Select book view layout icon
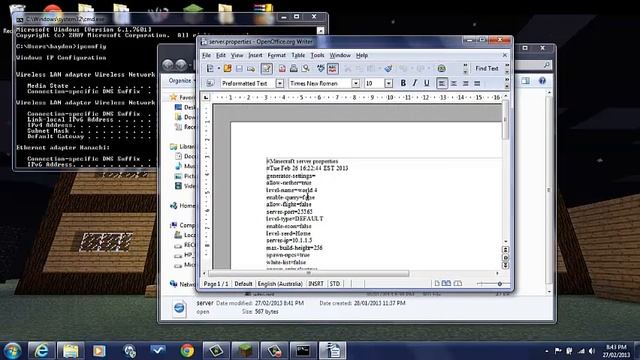Screen dimensions: 640x360 pyautogui.click(x=458, y=283)
